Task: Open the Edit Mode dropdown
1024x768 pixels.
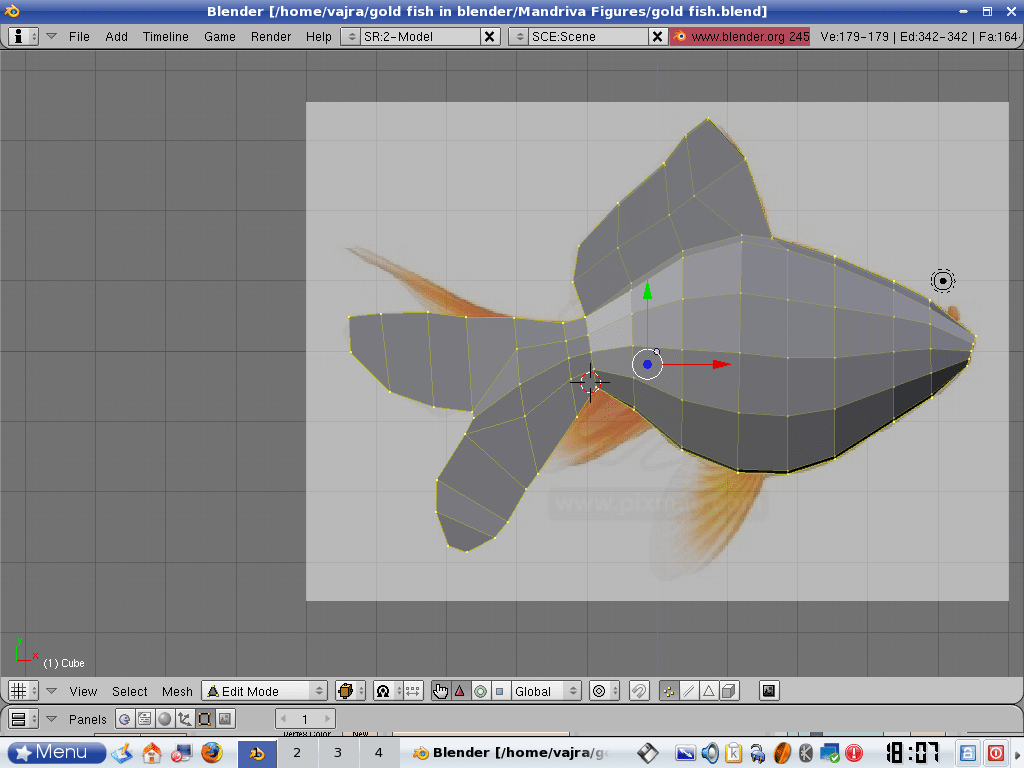Action: click(265, 691)
